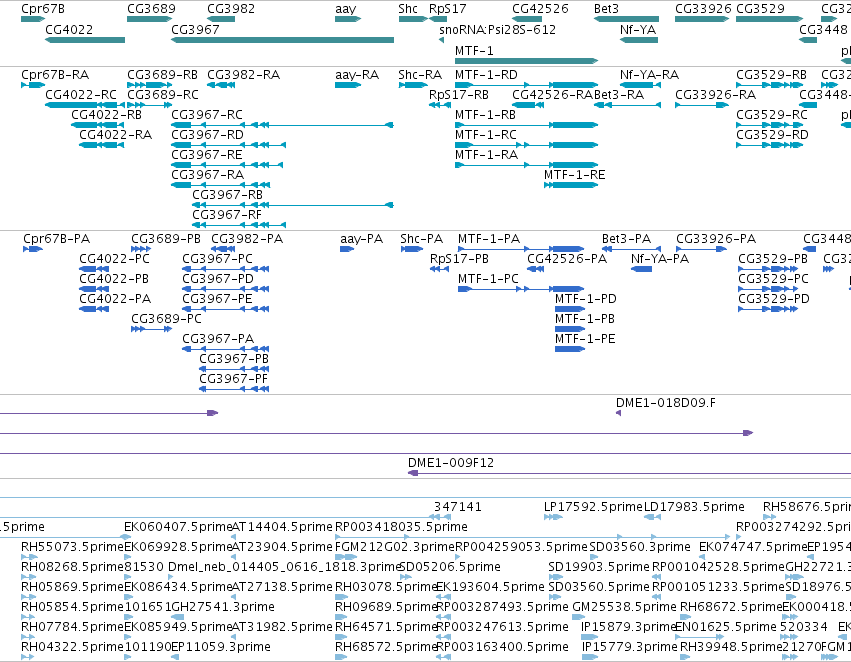Click the CG3689-PB protein label
Image resolution: width=851 pixels, height=662 pixels.
(166, 239)
